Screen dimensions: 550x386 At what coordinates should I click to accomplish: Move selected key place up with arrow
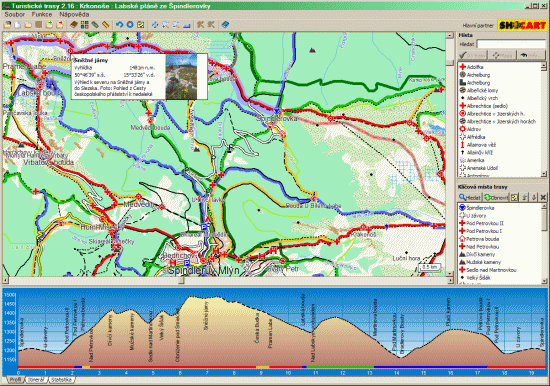524,197
